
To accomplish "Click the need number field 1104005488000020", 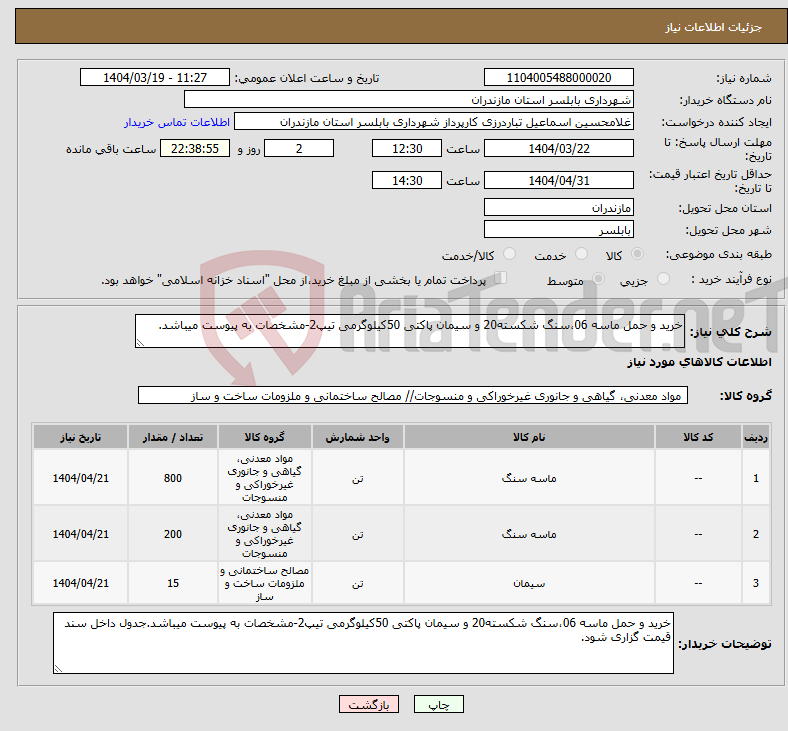I will (x=558, y=78).
